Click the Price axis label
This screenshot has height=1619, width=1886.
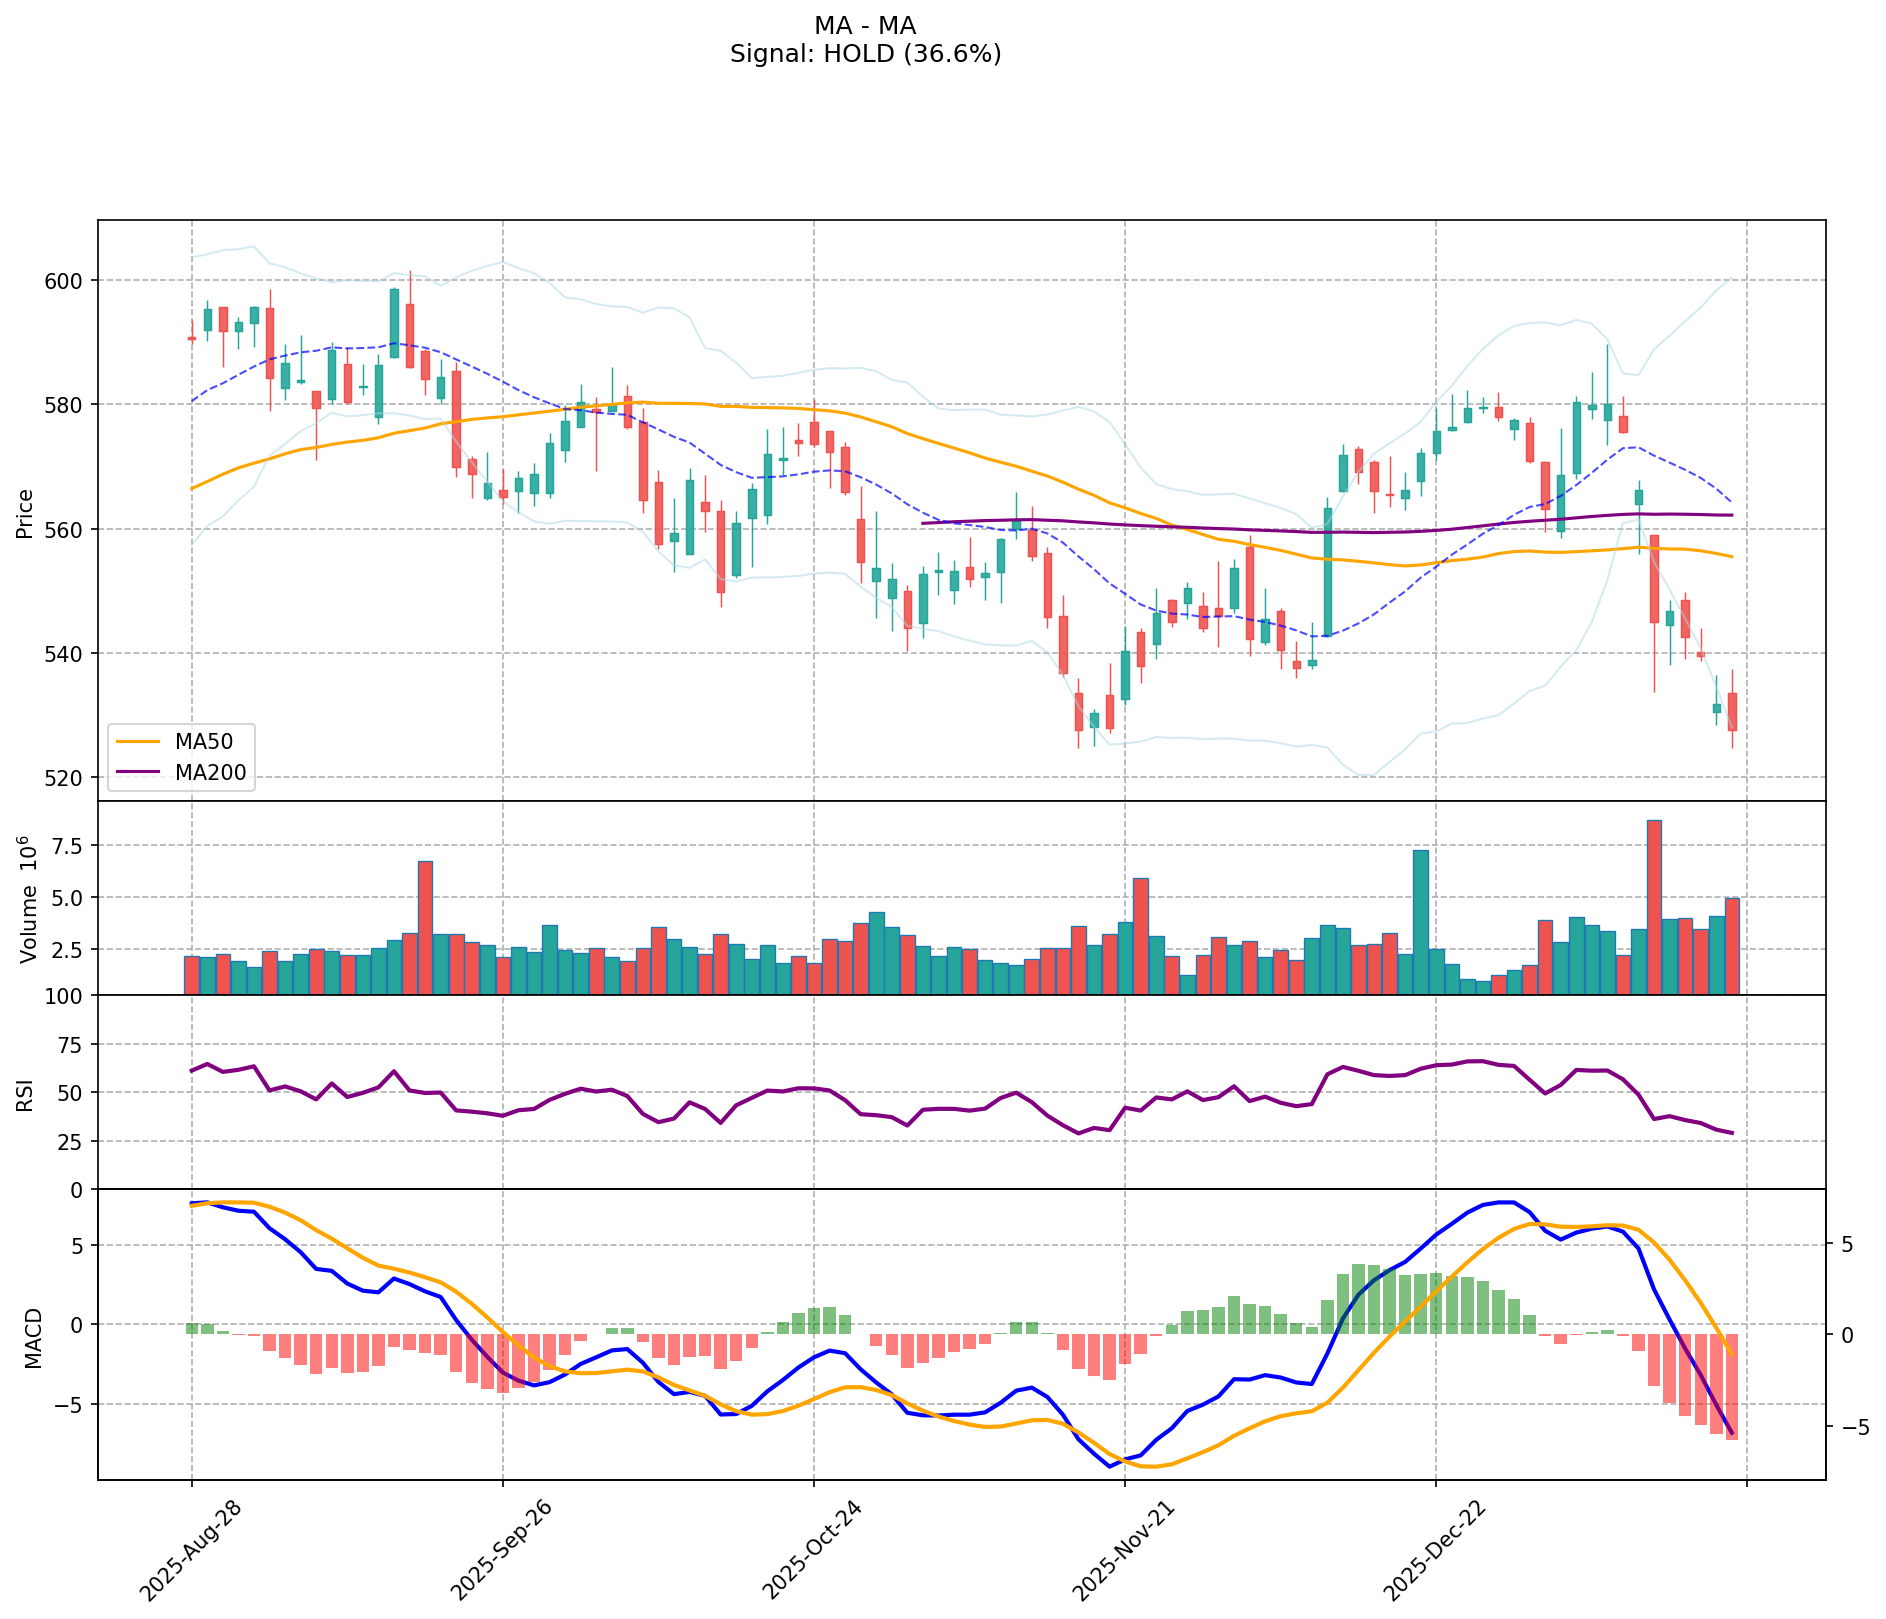pyautogui.click(x=26, y=513)
